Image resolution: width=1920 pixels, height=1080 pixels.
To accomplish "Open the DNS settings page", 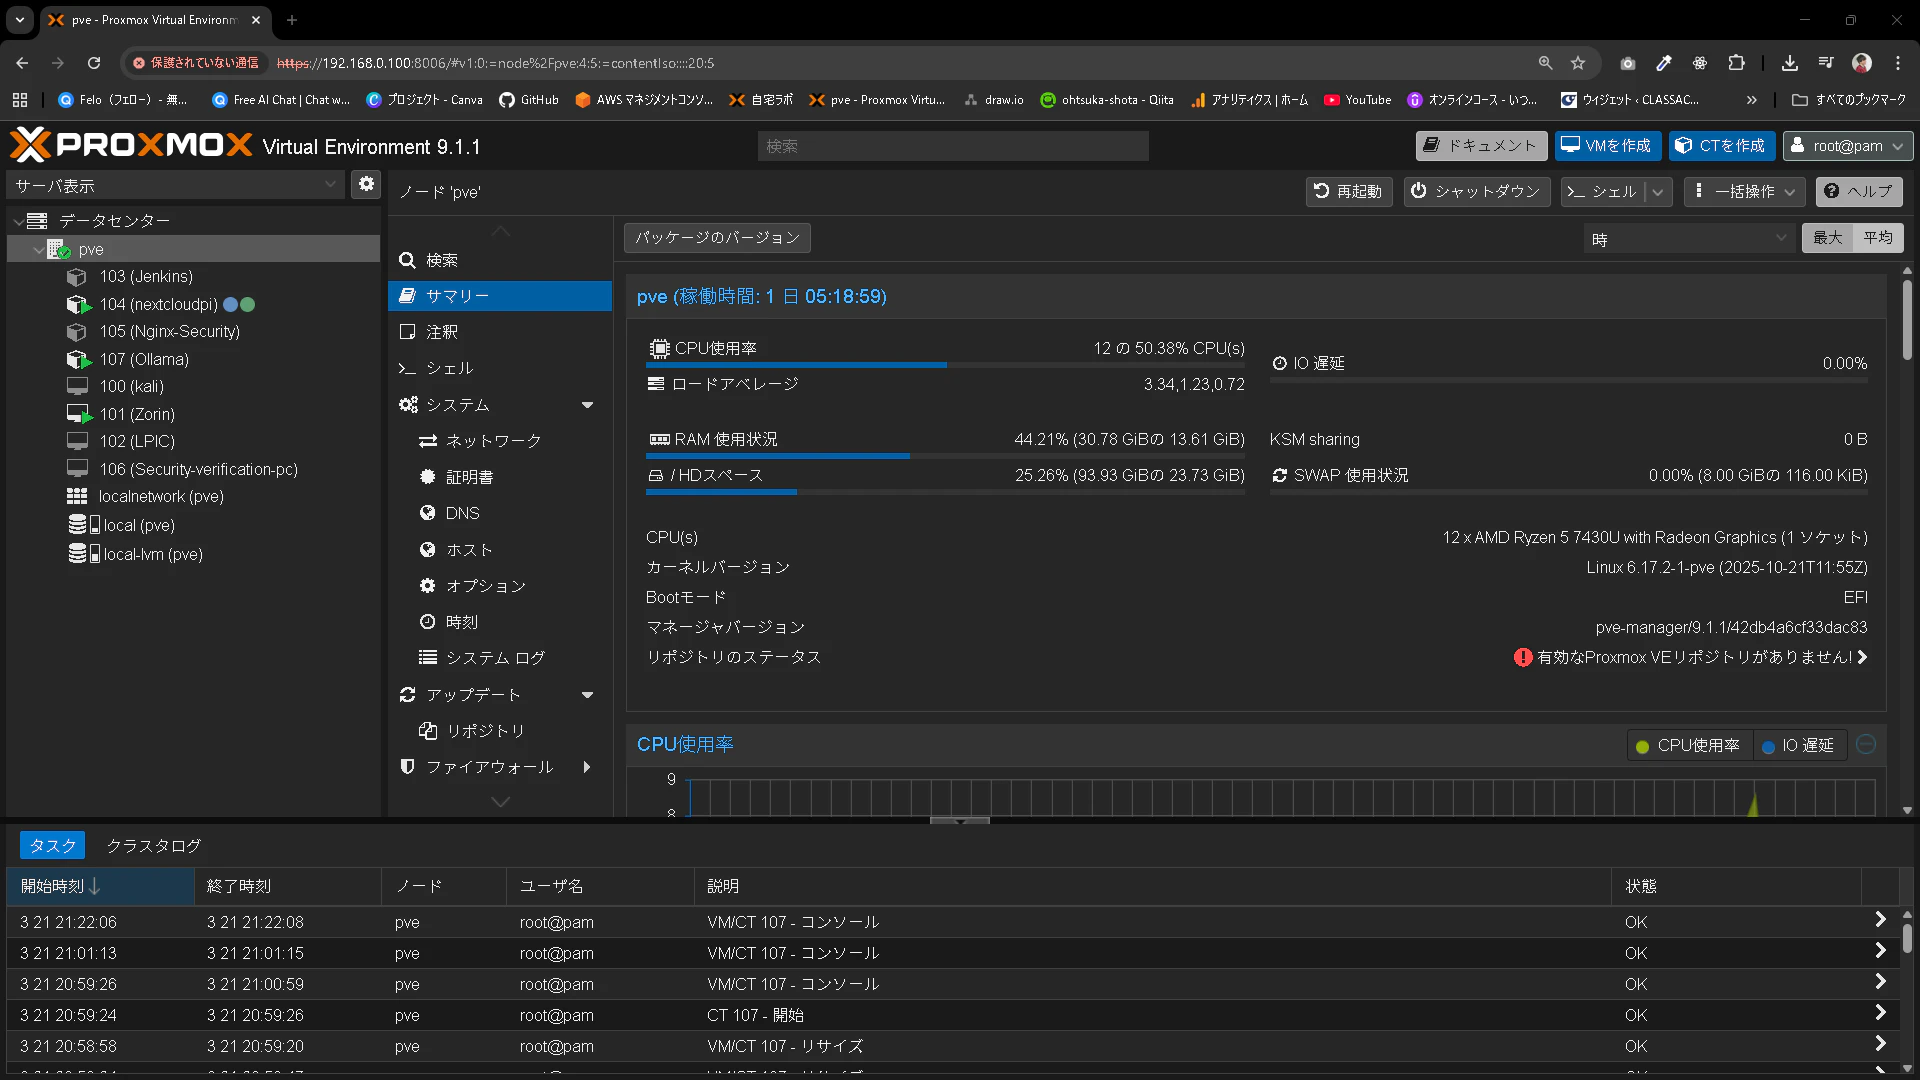I will coord(462,513).
